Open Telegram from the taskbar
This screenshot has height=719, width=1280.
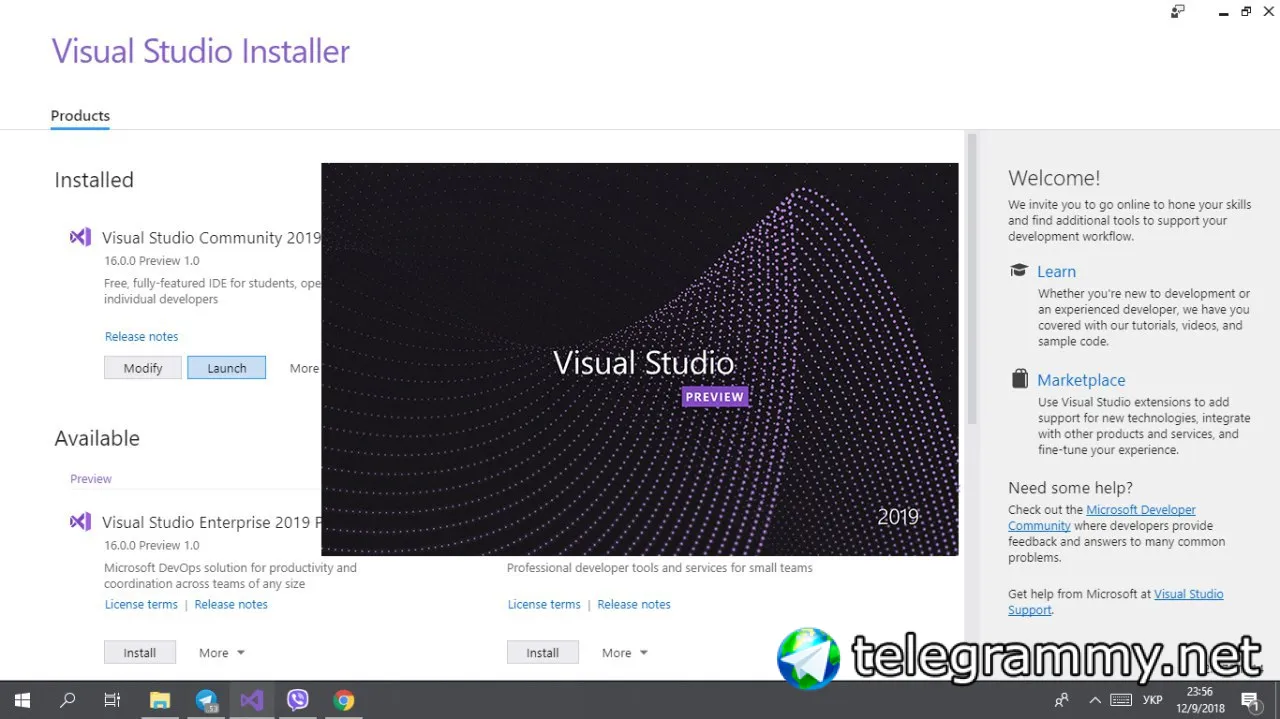click(x=206, y=700)
